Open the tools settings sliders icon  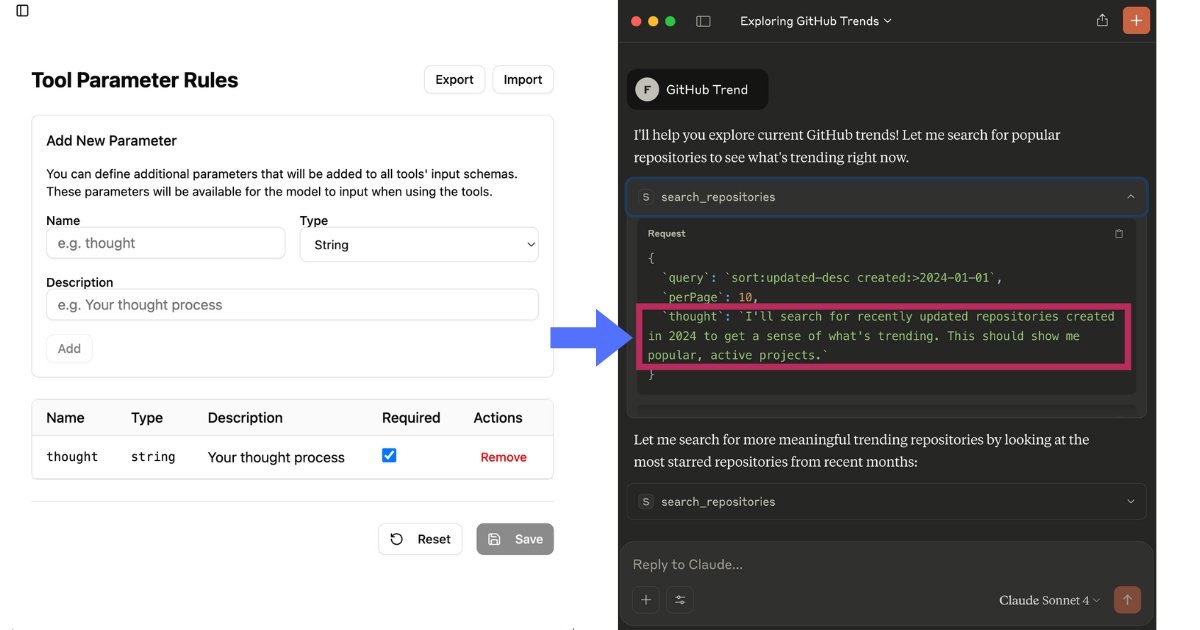point(680,600)
